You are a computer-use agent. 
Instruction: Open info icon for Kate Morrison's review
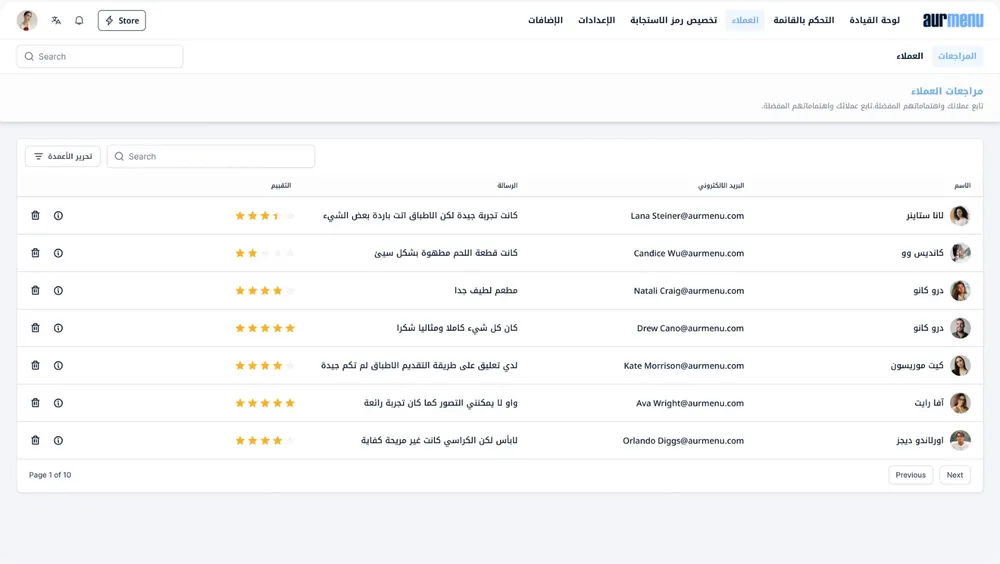pyautogui.click(x=58, y=366)
